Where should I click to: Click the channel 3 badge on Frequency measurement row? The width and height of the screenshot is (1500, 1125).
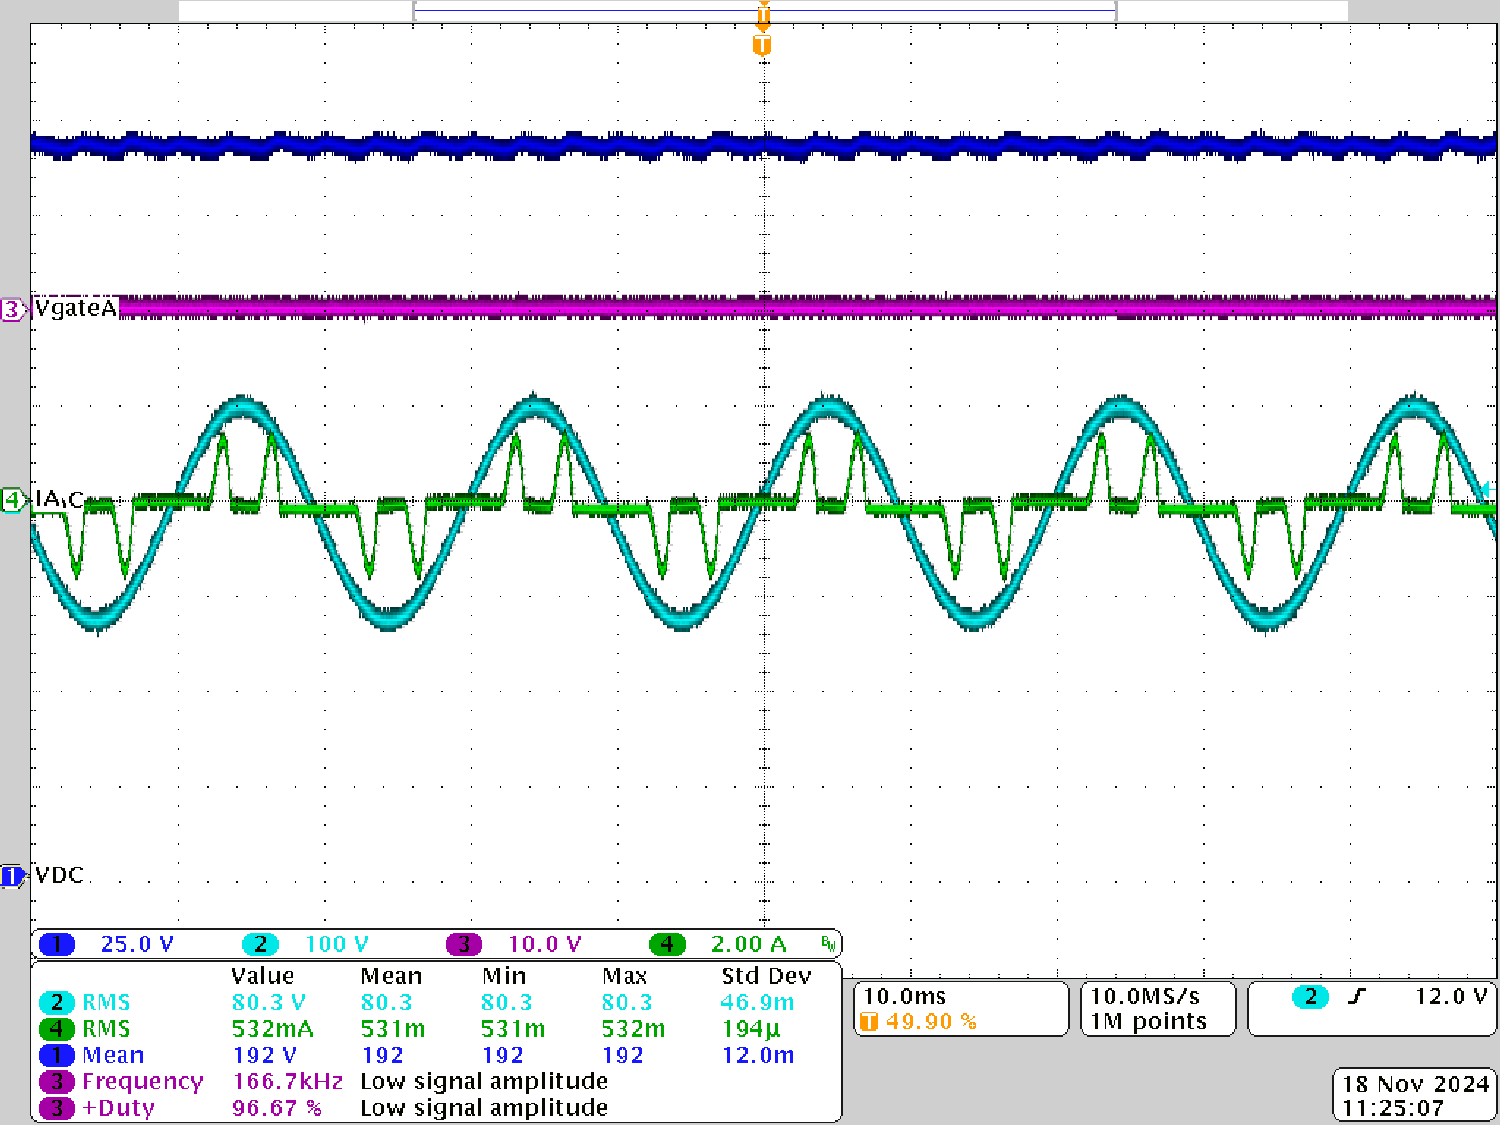coord(57,1081)
